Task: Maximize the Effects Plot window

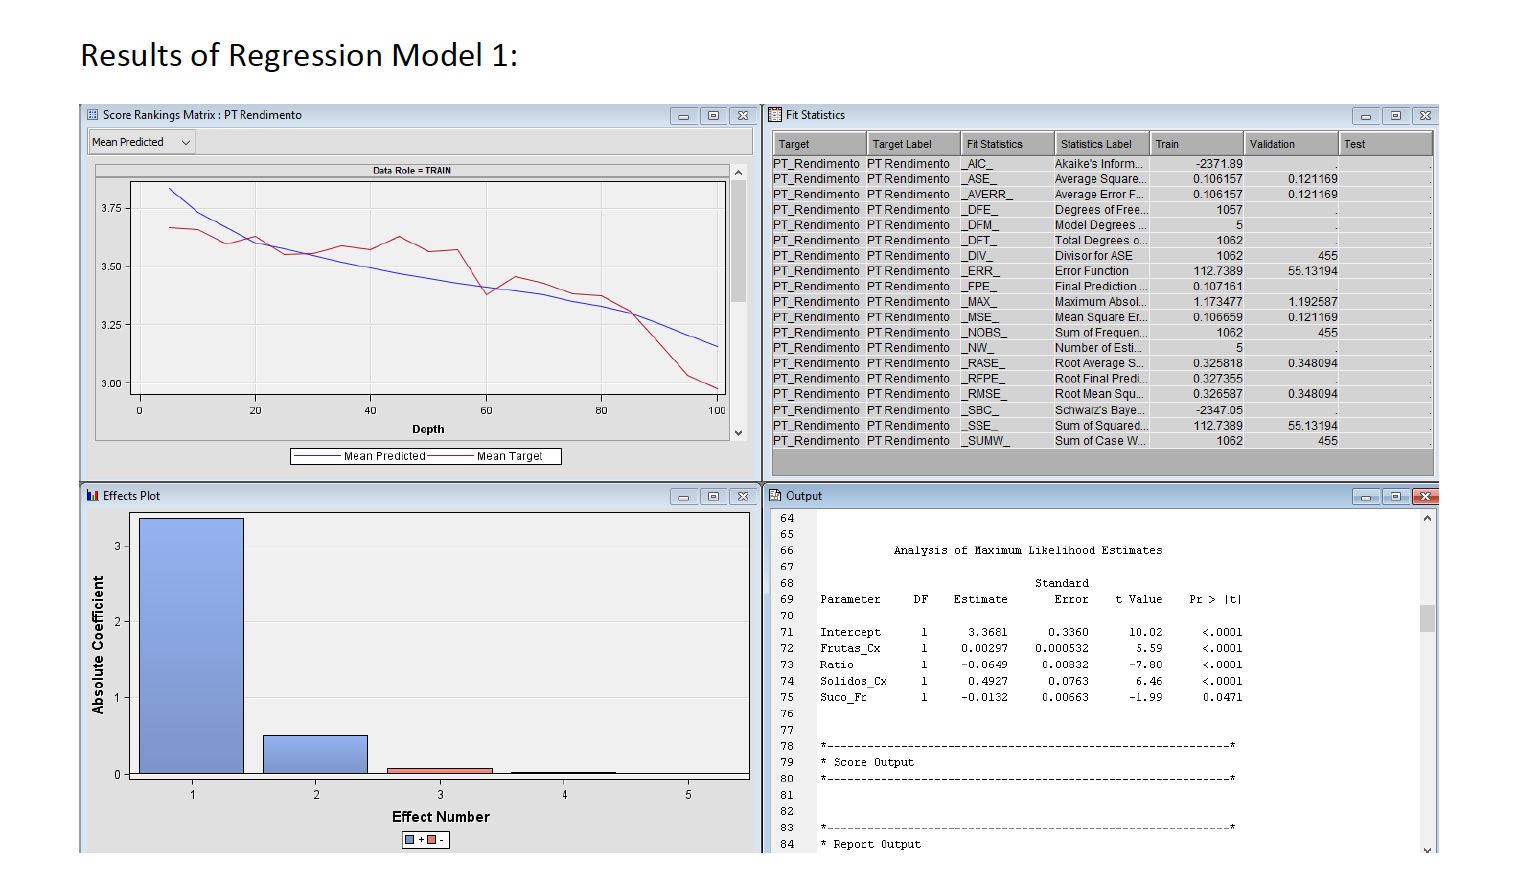Action: 713,496
